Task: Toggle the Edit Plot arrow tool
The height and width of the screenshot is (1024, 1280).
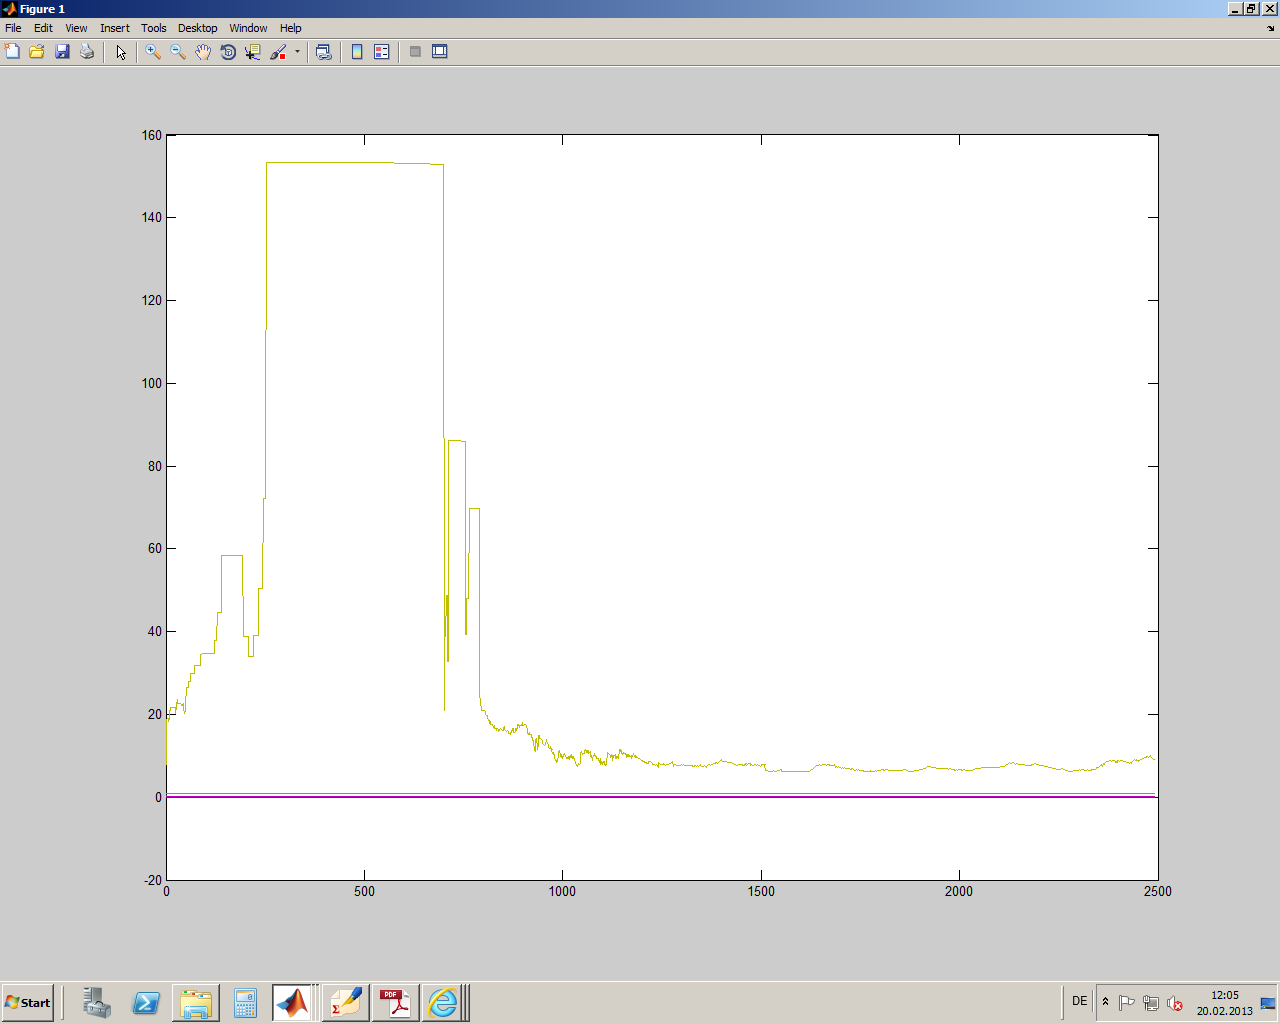Action: 121,52
